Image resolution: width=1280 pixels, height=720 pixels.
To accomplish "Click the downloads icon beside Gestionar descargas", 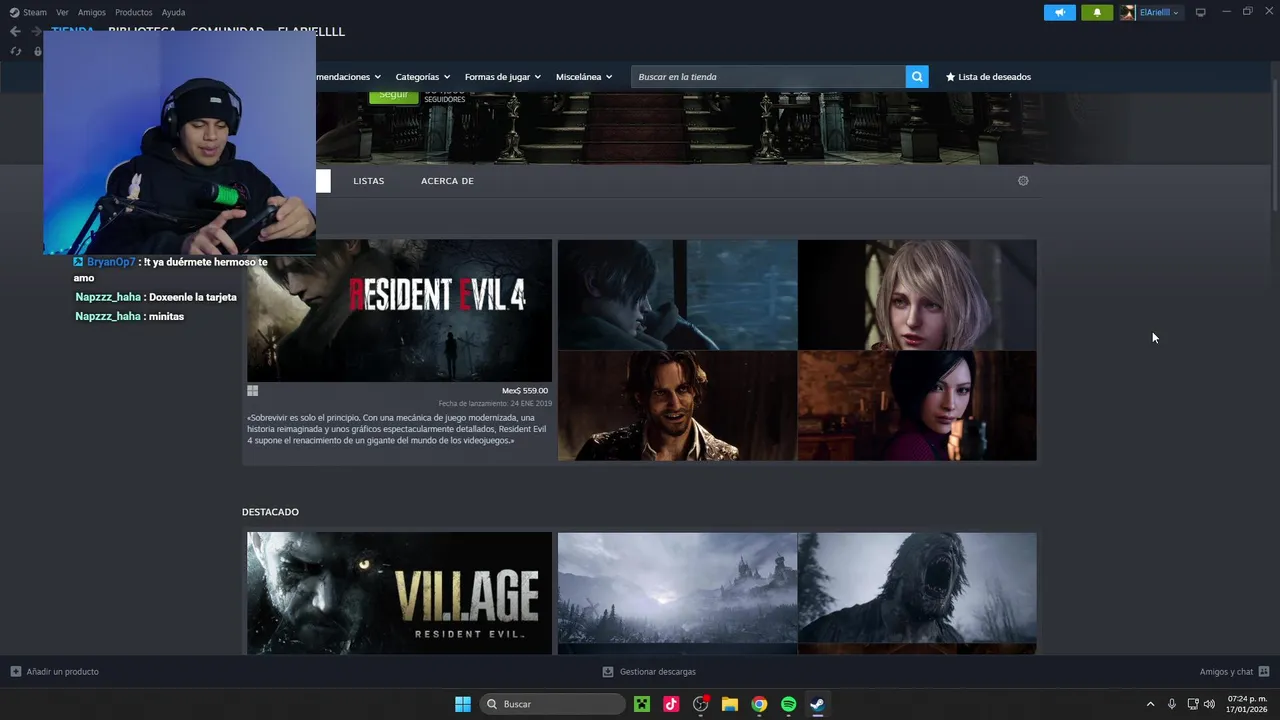I will coord(607,672).
